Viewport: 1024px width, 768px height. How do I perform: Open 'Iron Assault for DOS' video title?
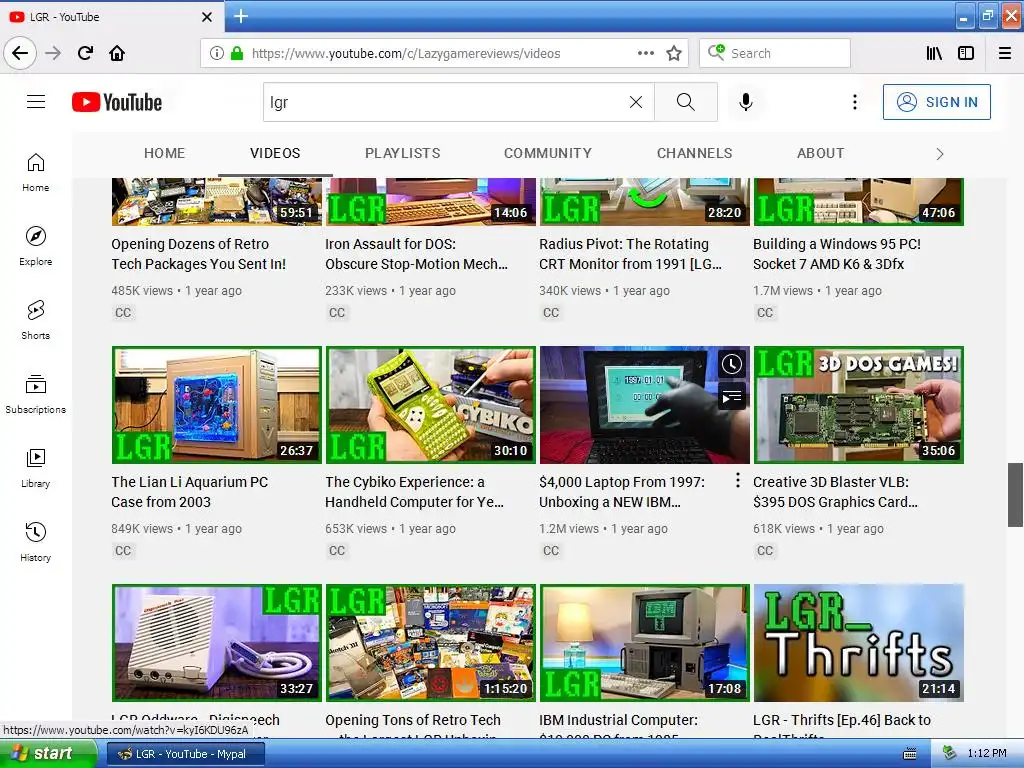pos(417,254)
